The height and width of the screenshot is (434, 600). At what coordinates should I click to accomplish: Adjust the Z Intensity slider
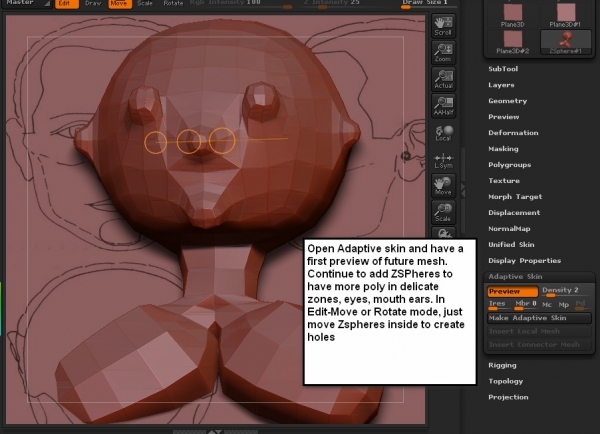click(x=332, y=4)
